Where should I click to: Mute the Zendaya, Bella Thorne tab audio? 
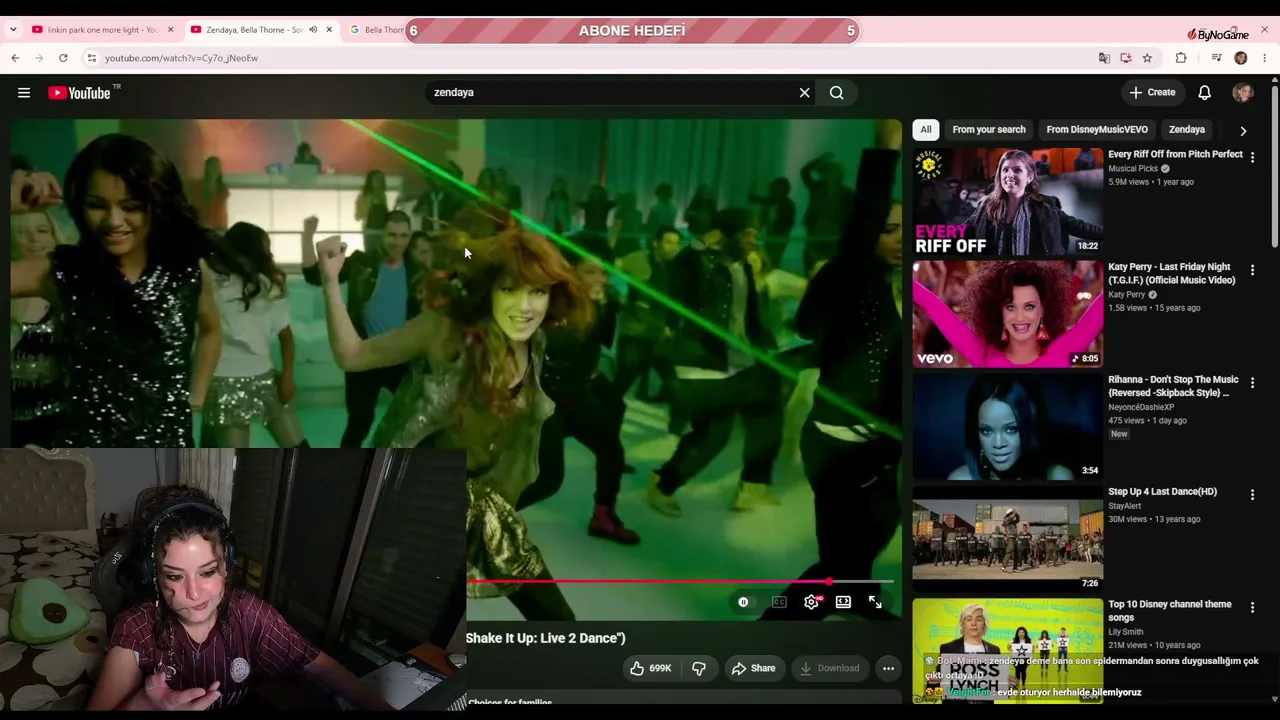click(x=313, y=30)
